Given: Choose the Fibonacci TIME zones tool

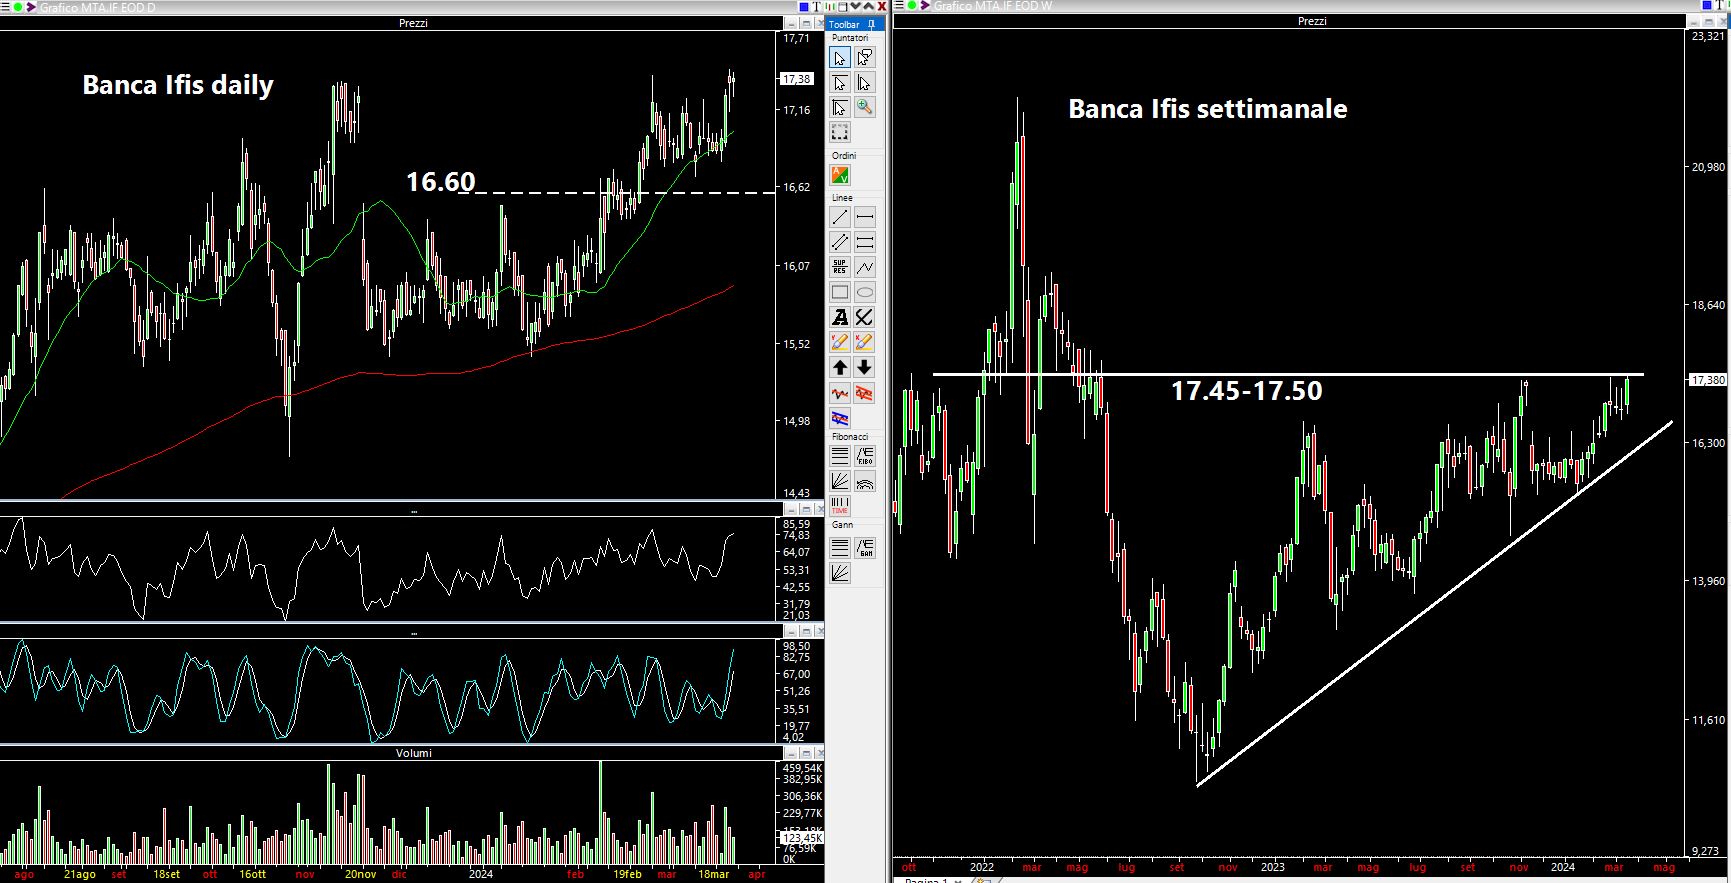Looking at the screenshot, I should coord(840,506).
